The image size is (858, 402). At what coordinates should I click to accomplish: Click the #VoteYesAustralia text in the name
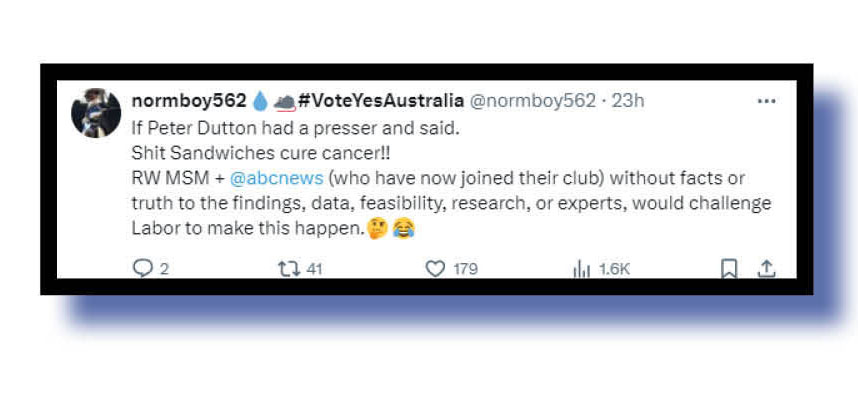(x=381, y=101)
